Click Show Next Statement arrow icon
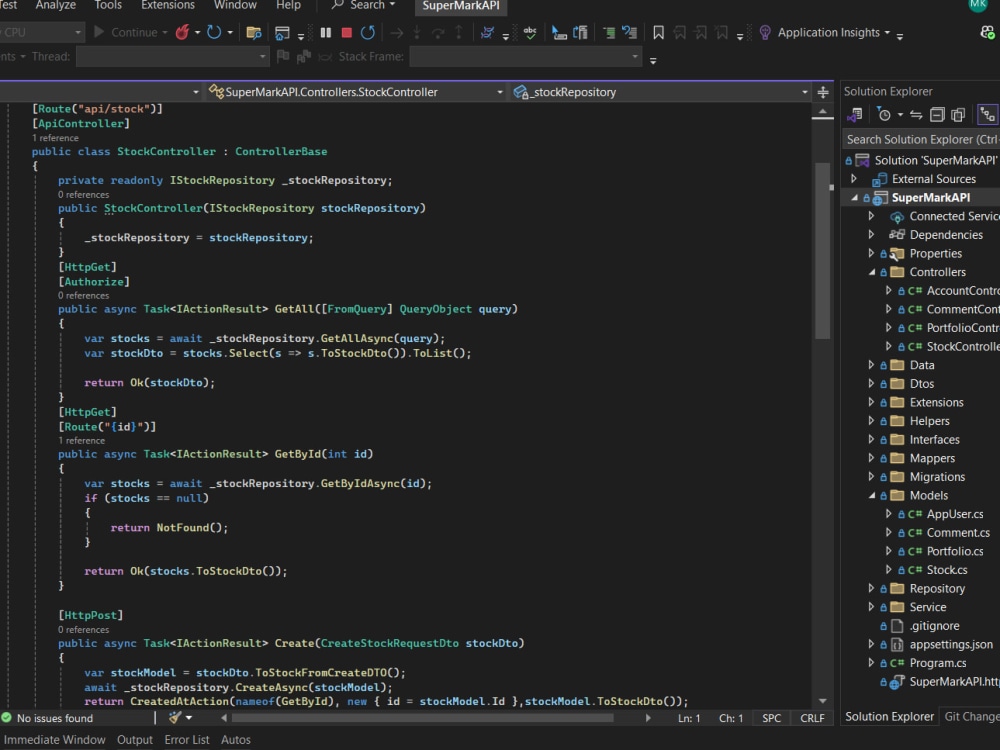1000x750 pixels. pos(397,33)
